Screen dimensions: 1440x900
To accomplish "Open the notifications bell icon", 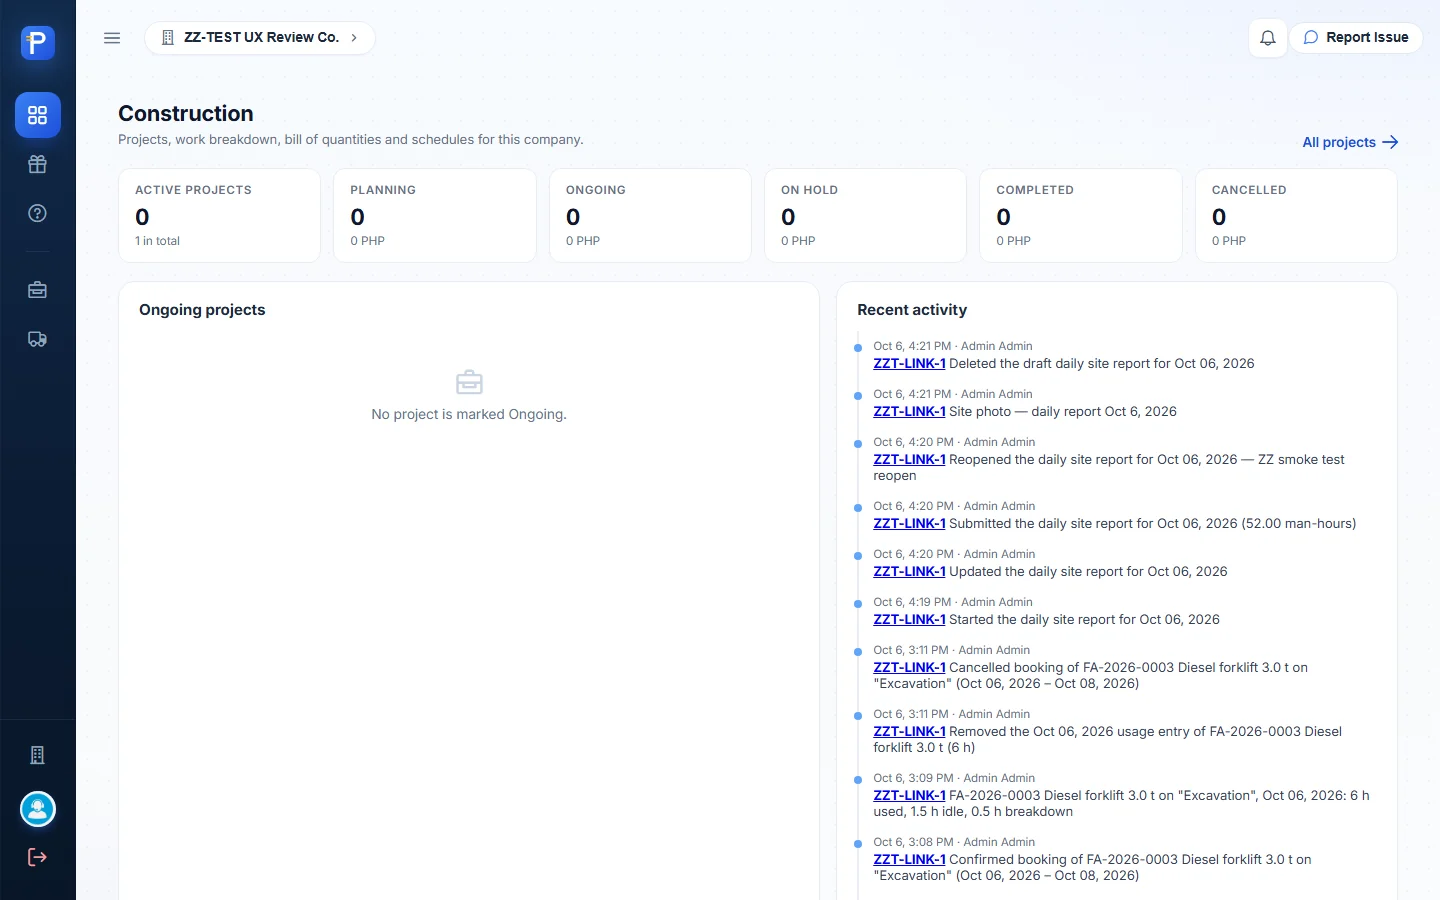I will [x=1268, y=38].
